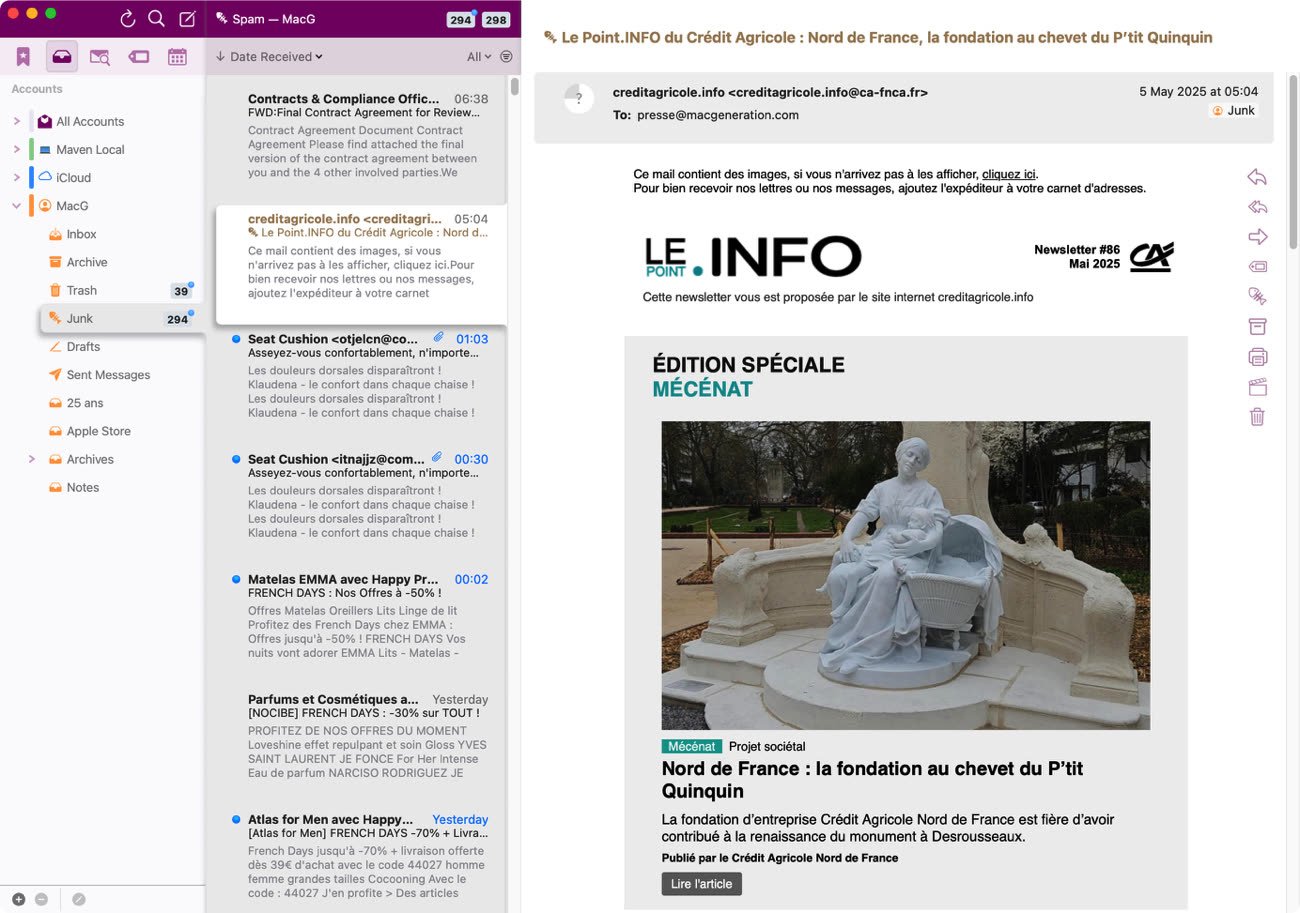1300x913 pixels.
Task: Open the Parfums et Cosmétiques email
Action: tap(362, 736)
